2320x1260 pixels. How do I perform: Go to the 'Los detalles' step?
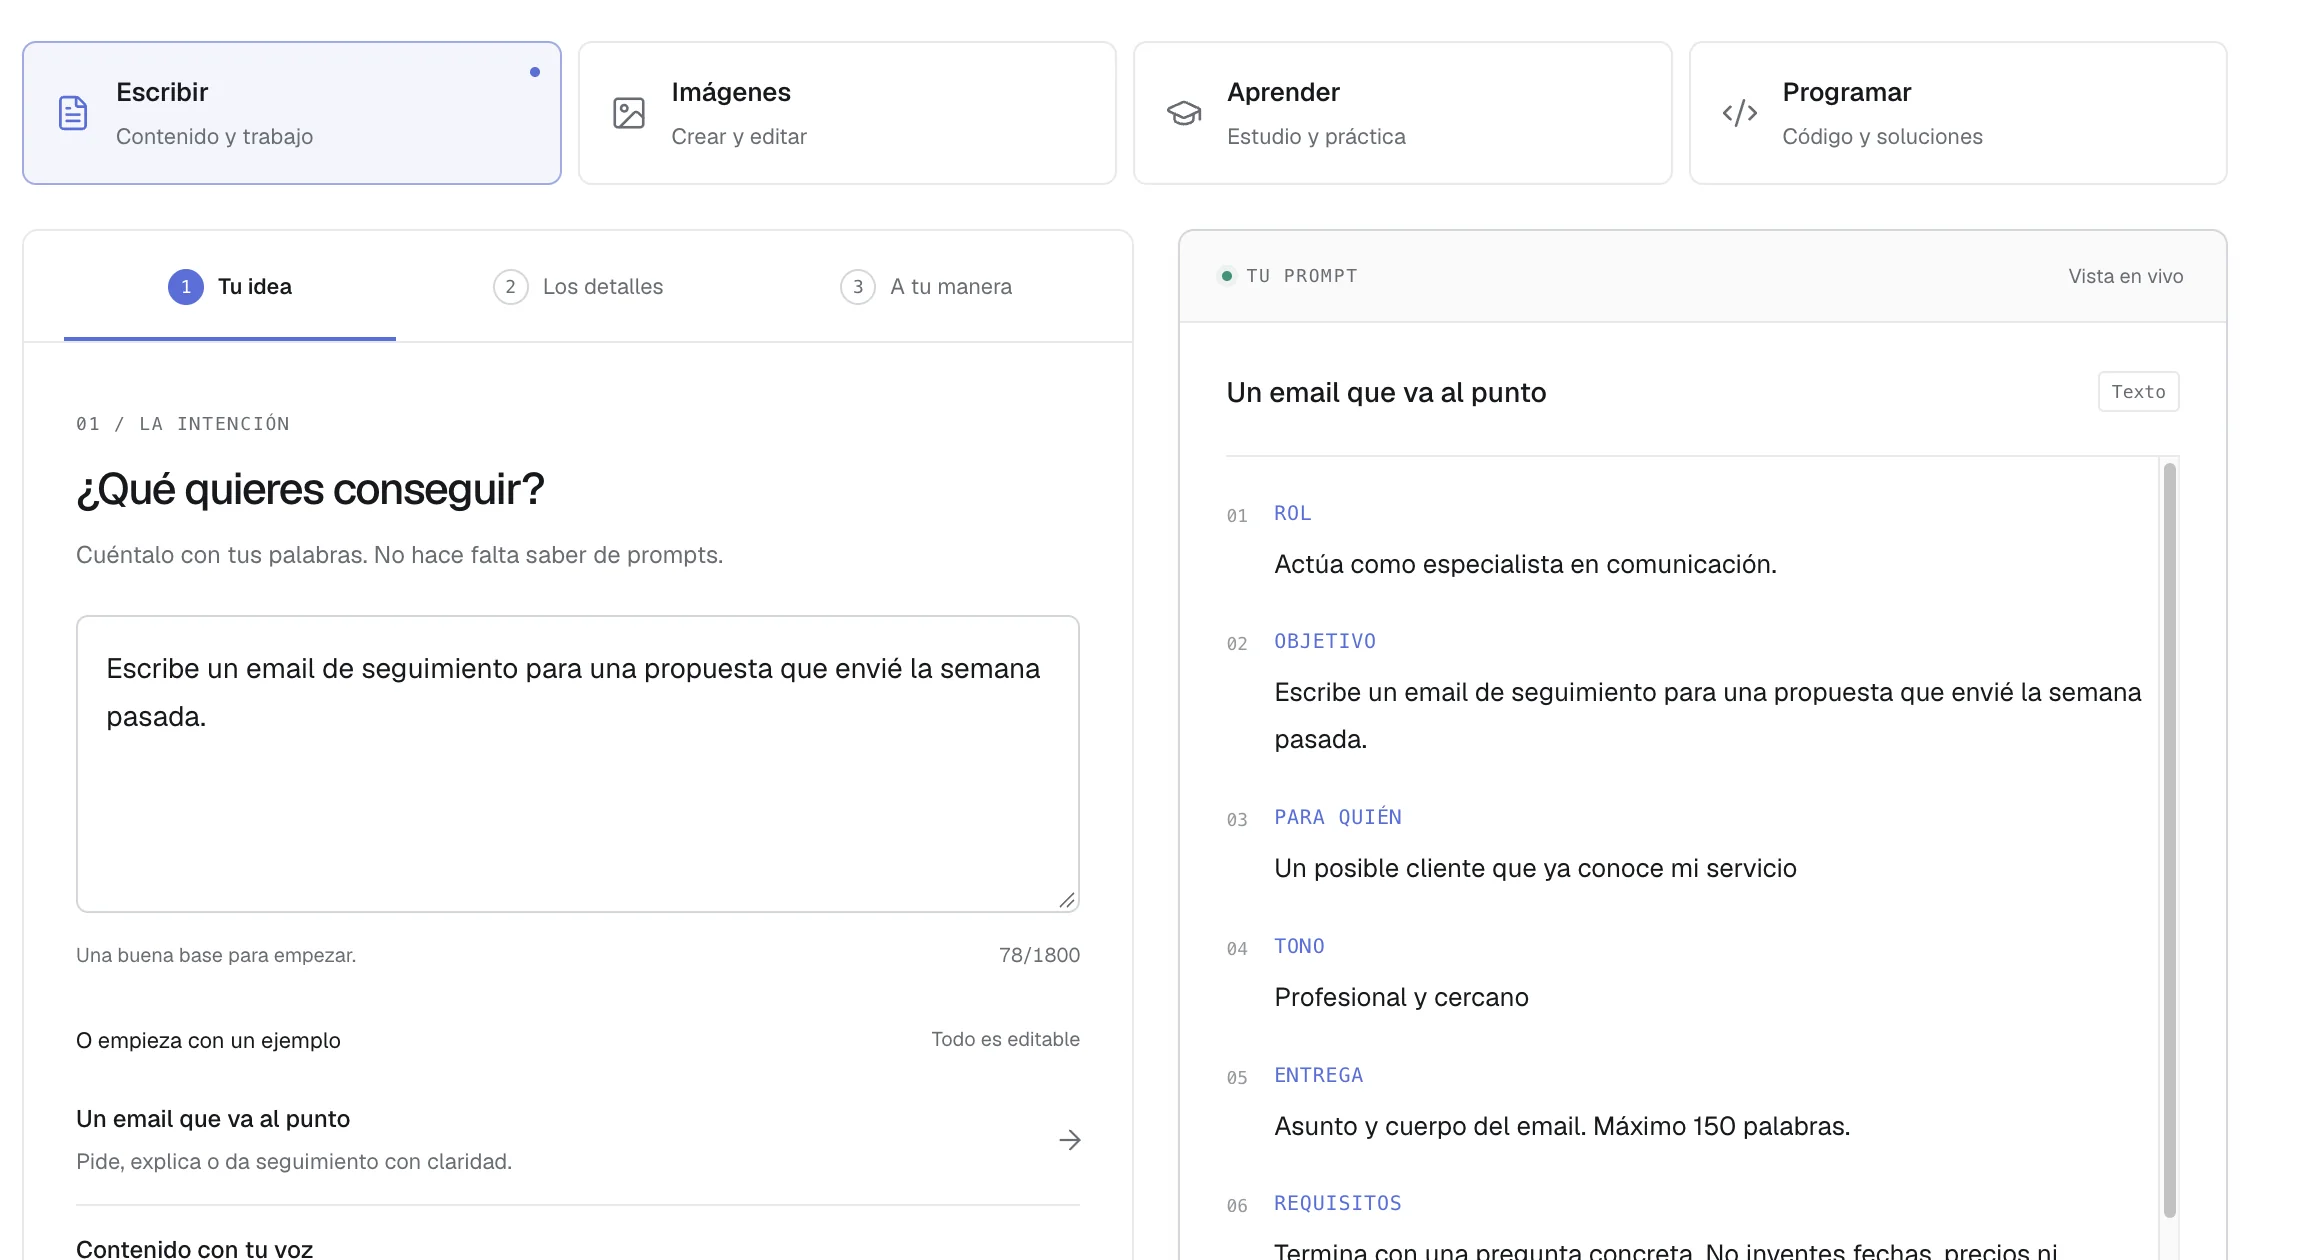point(578,287)
